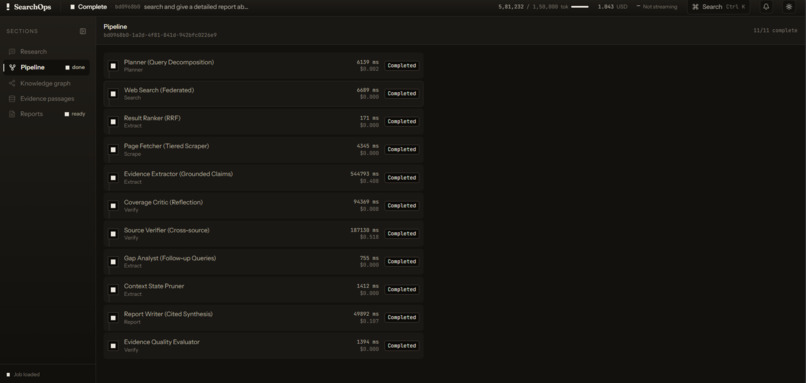Viewport: 806px width, 383px height.
Task: Click the Not streaming status indicator
Action: pos(656,7)
